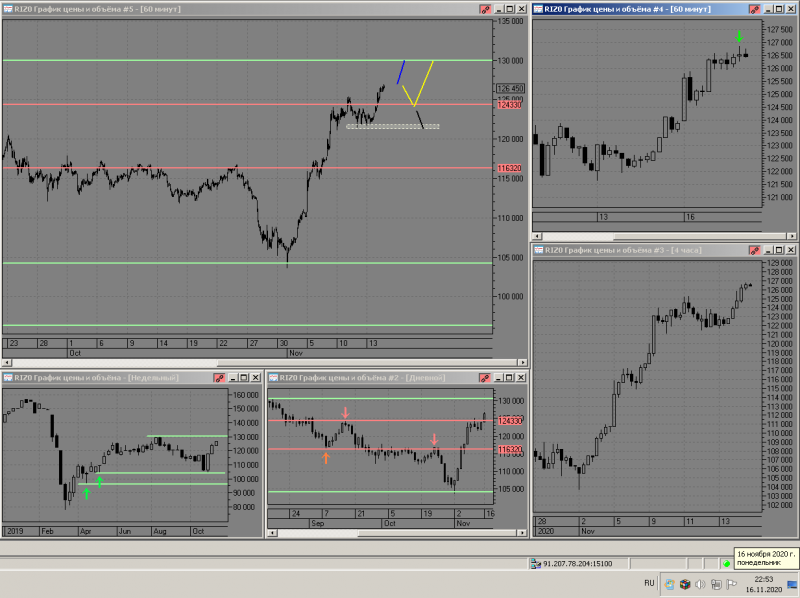Select the green arrow marker in chart #4
Viewport: 800px width, 598px height.
pos(739,36)
